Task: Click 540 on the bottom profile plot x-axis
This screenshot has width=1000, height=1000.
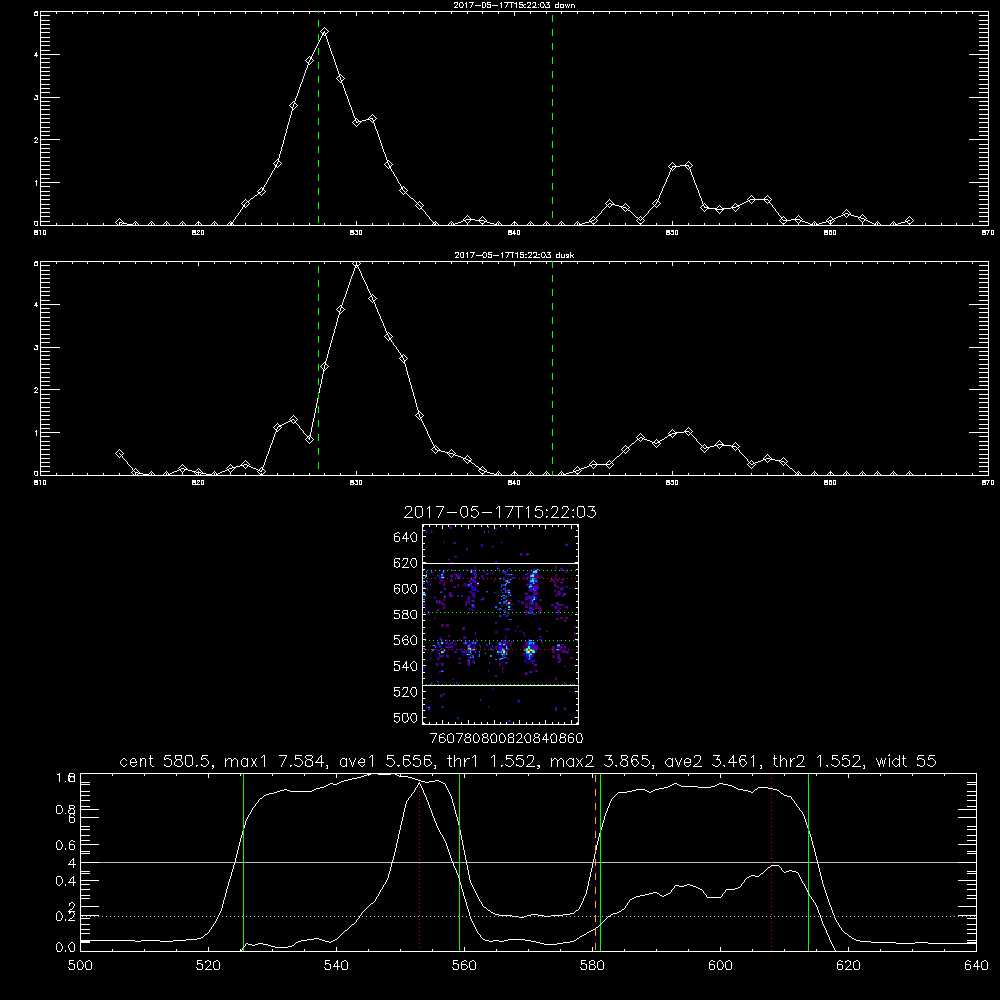Action: [336, 966]
